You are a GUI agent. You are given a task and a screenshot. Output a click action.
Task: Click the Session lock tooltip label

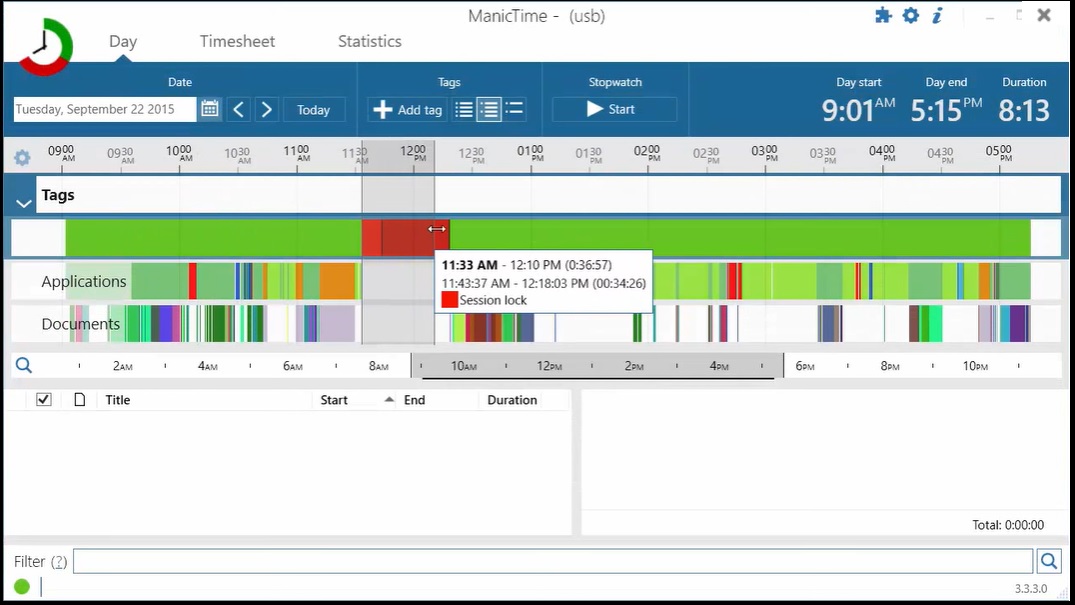[x=493, y=300]
